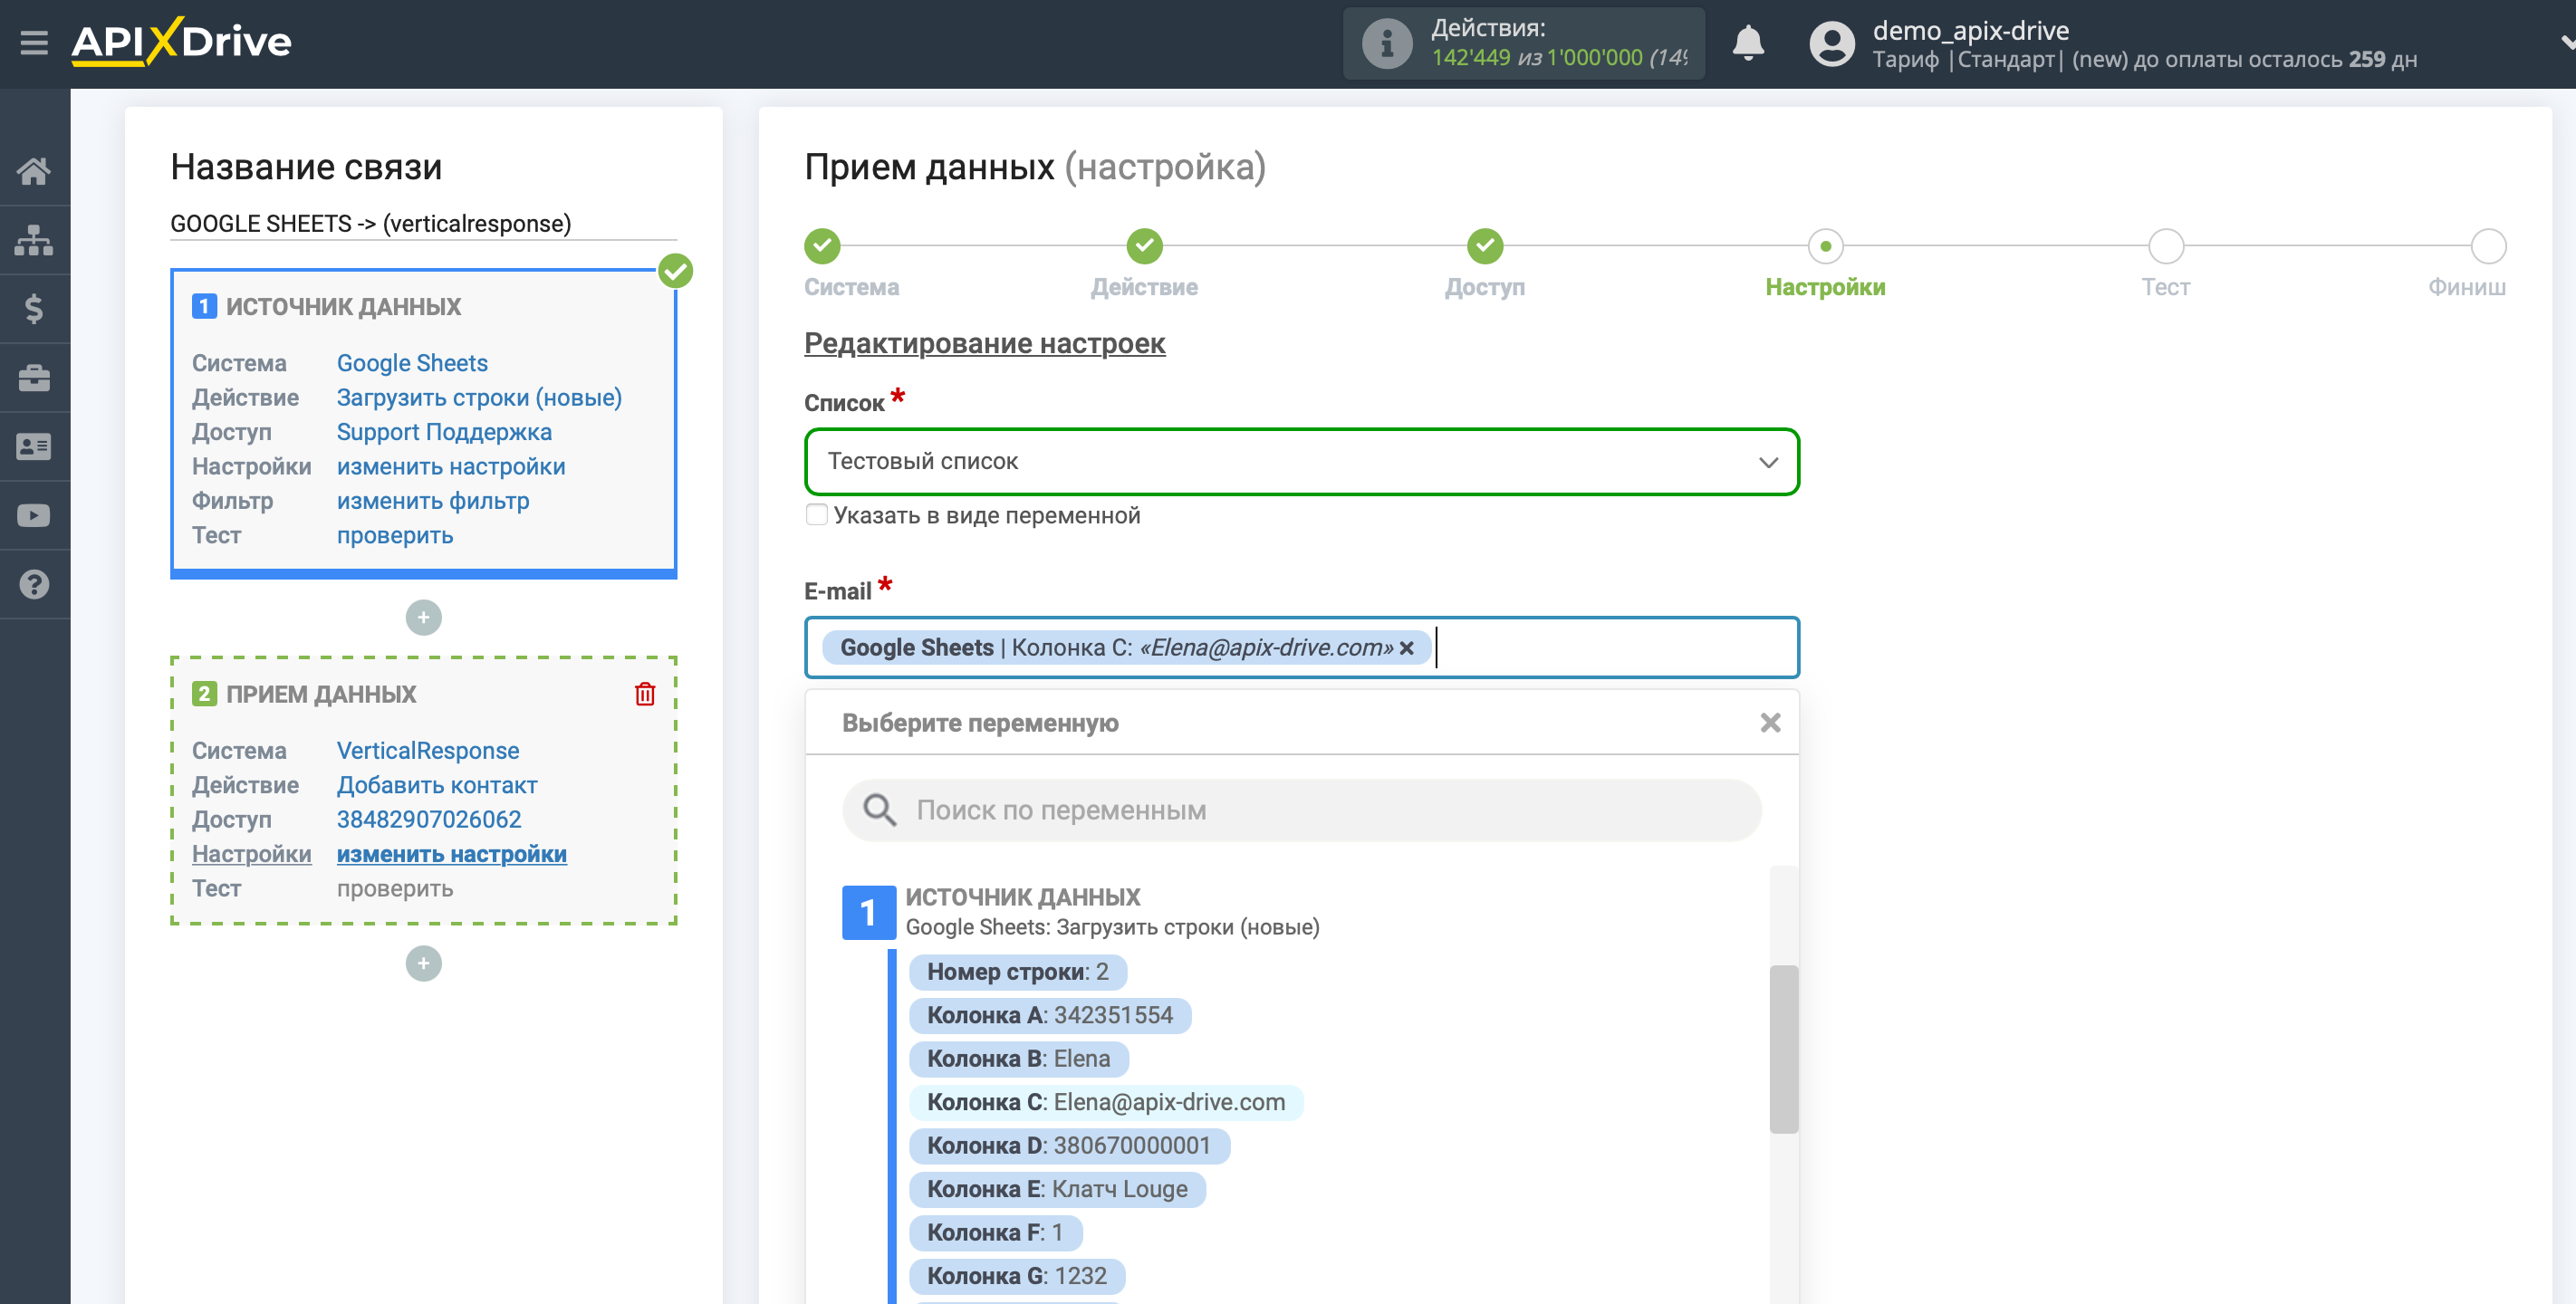Go to the Система step
The width and height of the screenshot is (2576, 1304).
tap(822, 246)
